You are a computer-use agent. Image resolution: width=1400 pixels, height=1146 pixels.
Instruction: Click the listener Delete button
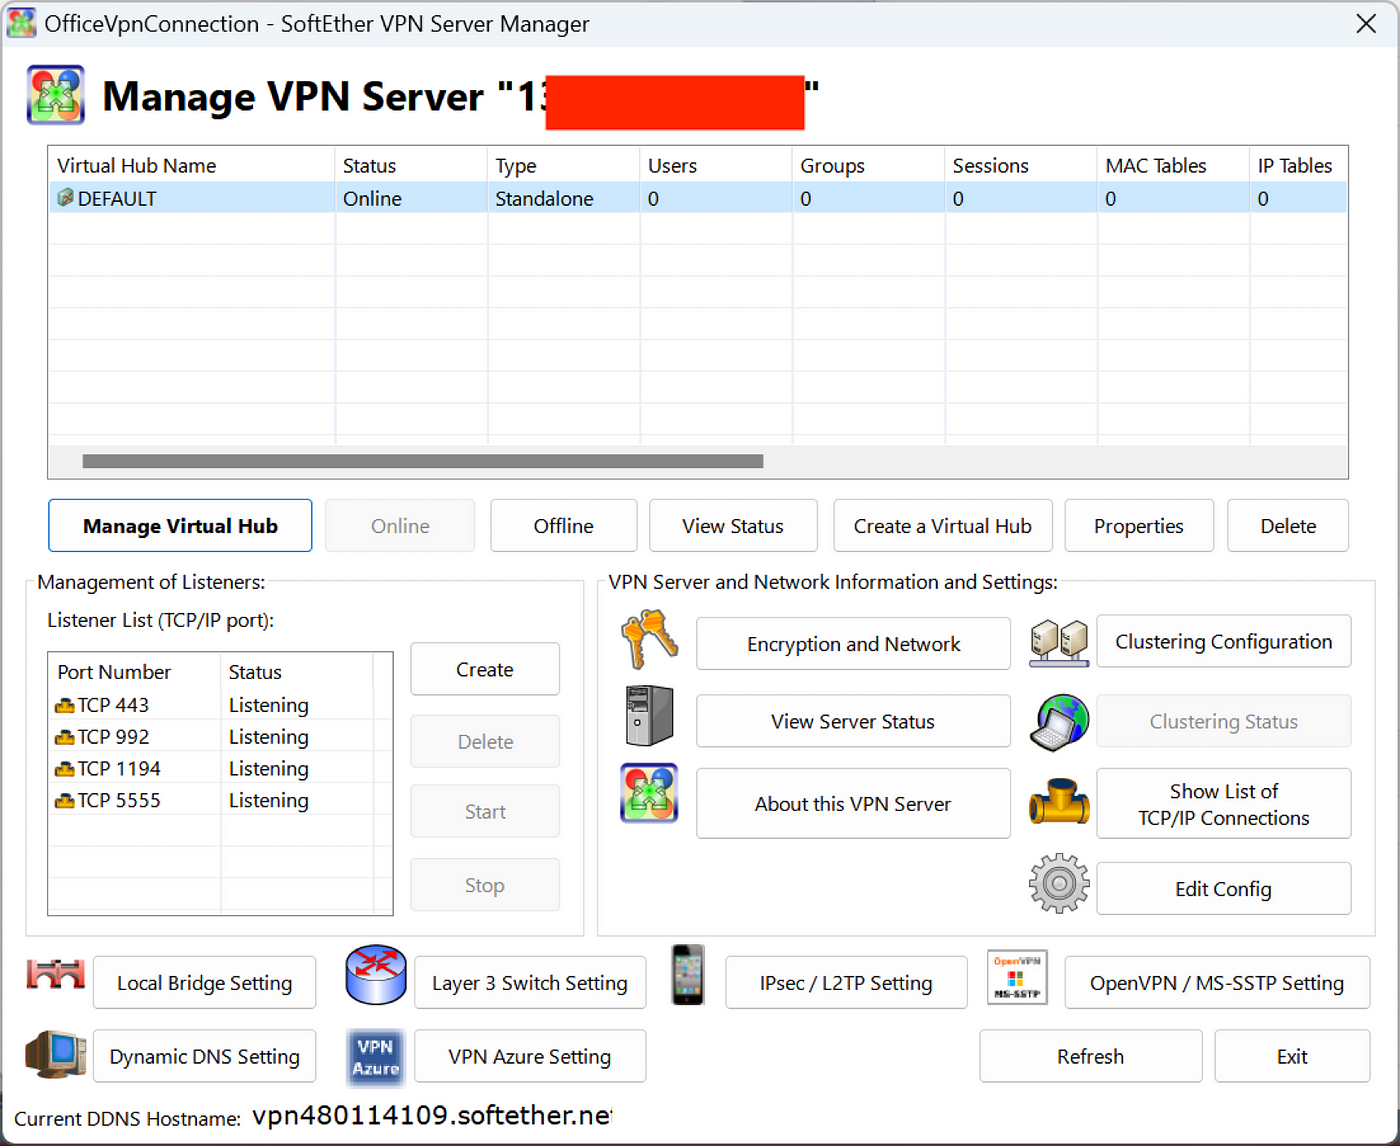[485, 741]
